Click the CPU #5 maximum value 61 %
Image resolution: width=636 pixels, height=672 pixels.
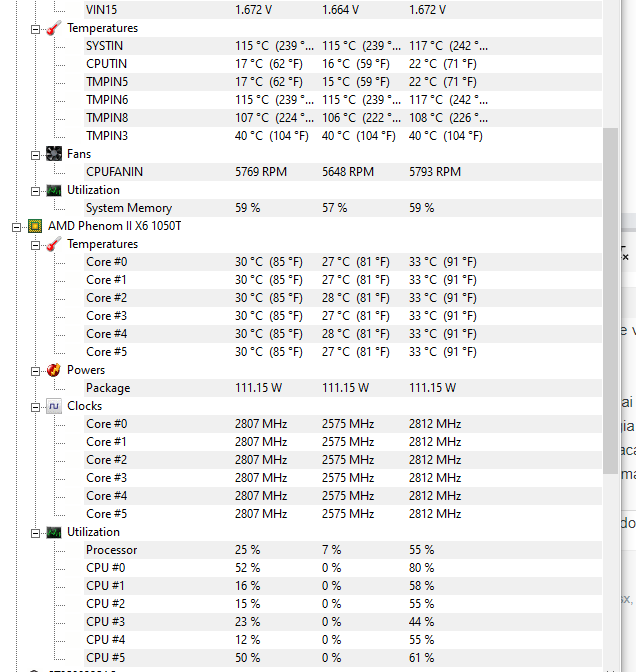point(421,658)
